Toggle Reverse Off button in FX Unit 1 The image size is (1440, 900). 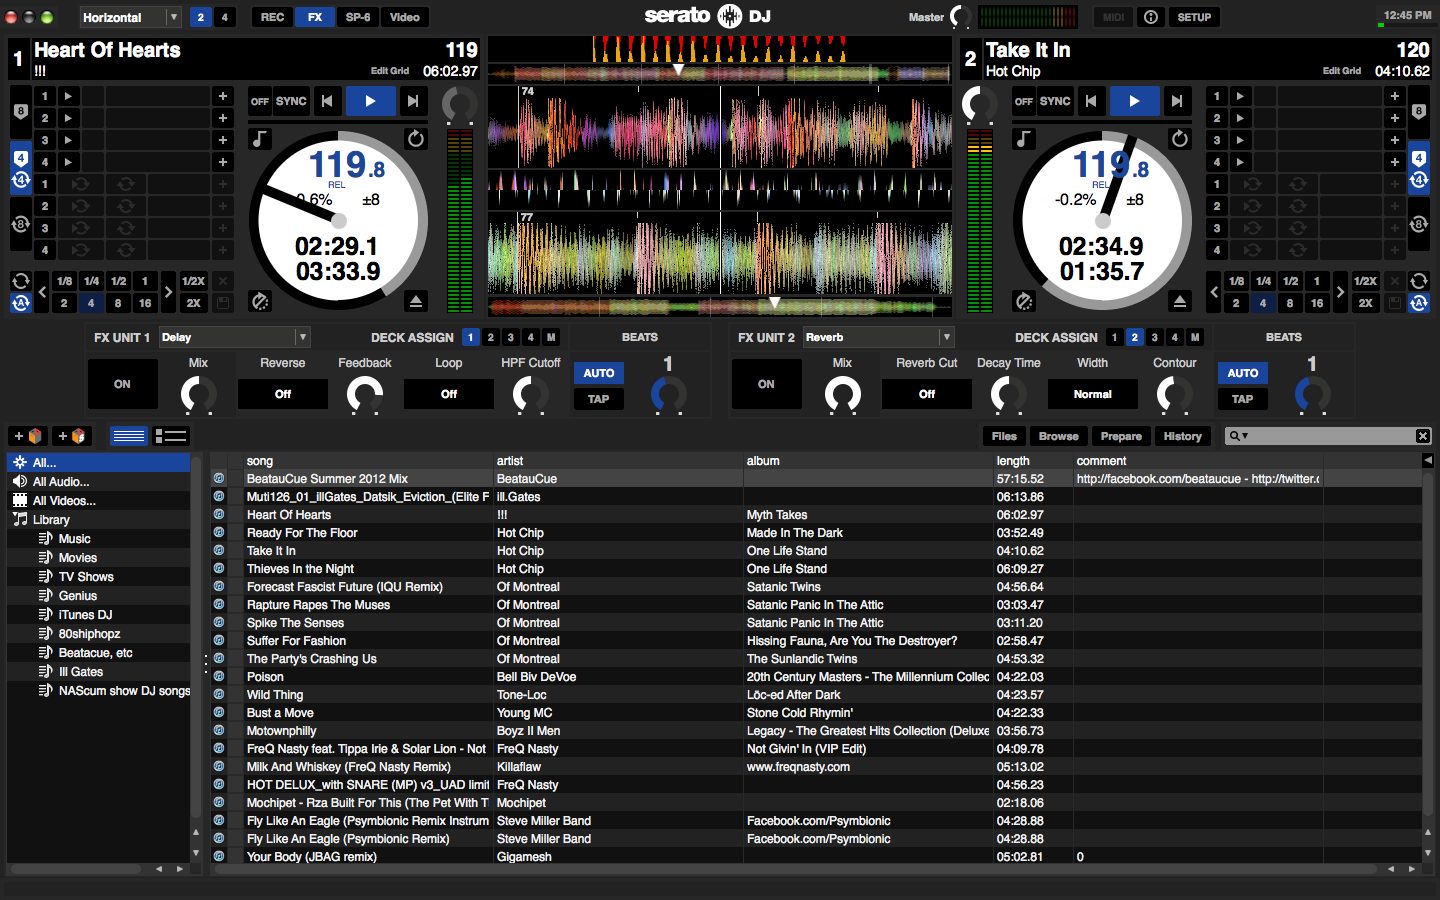(283, 394)
